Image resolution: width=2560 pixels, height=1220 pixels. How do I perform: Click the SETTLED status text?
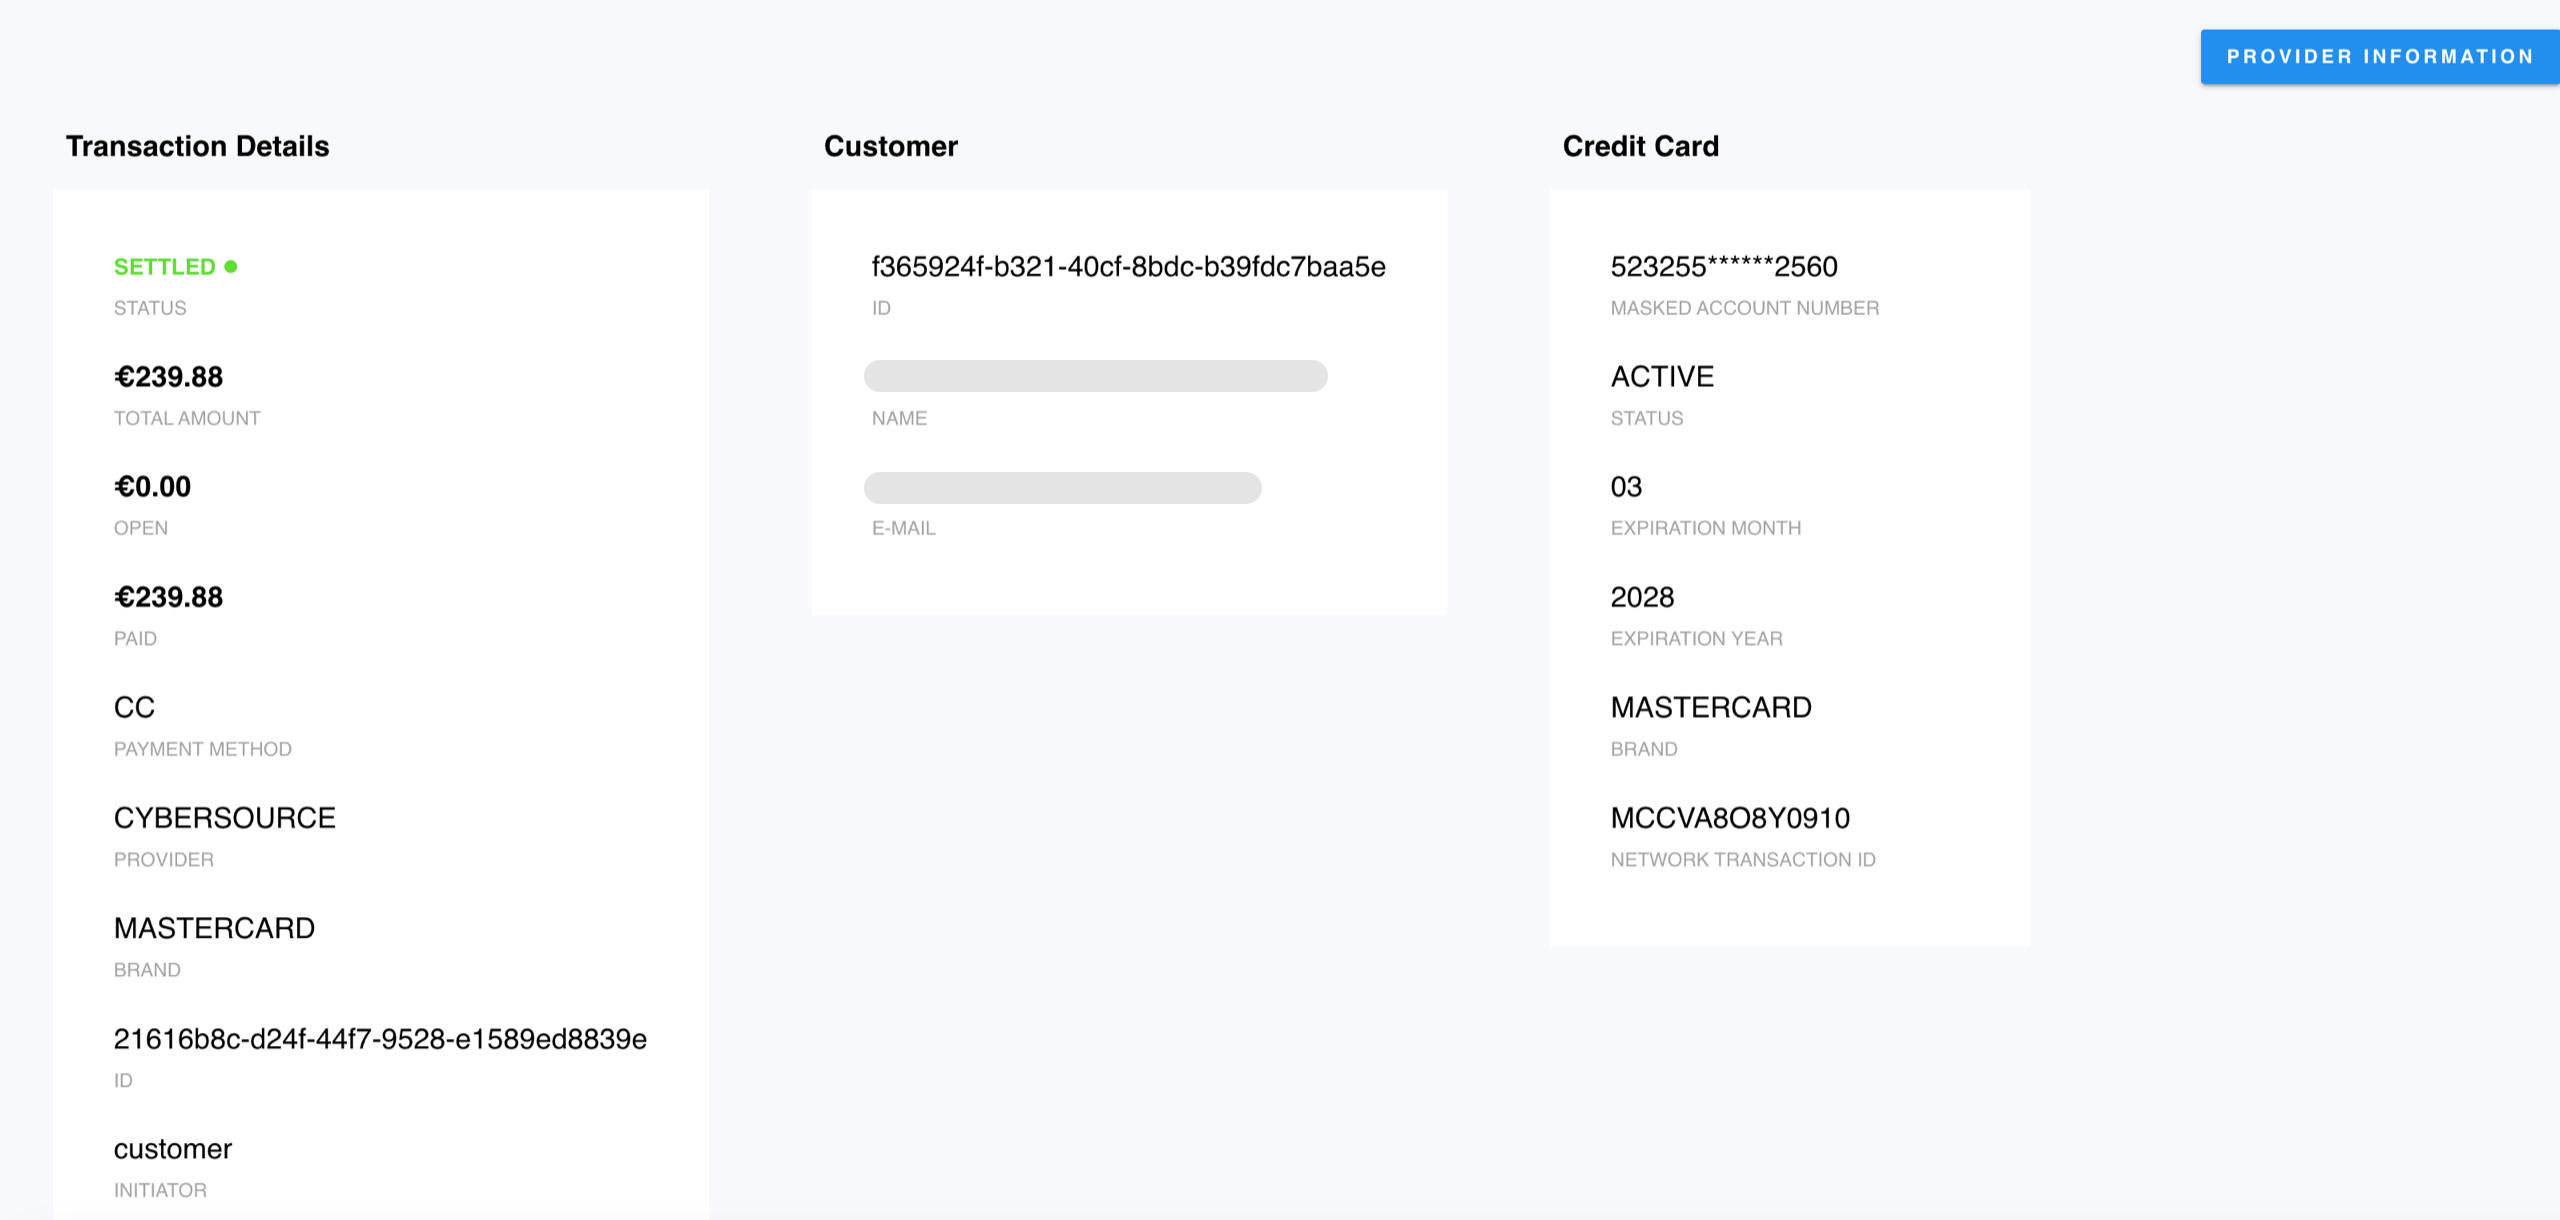165,267
